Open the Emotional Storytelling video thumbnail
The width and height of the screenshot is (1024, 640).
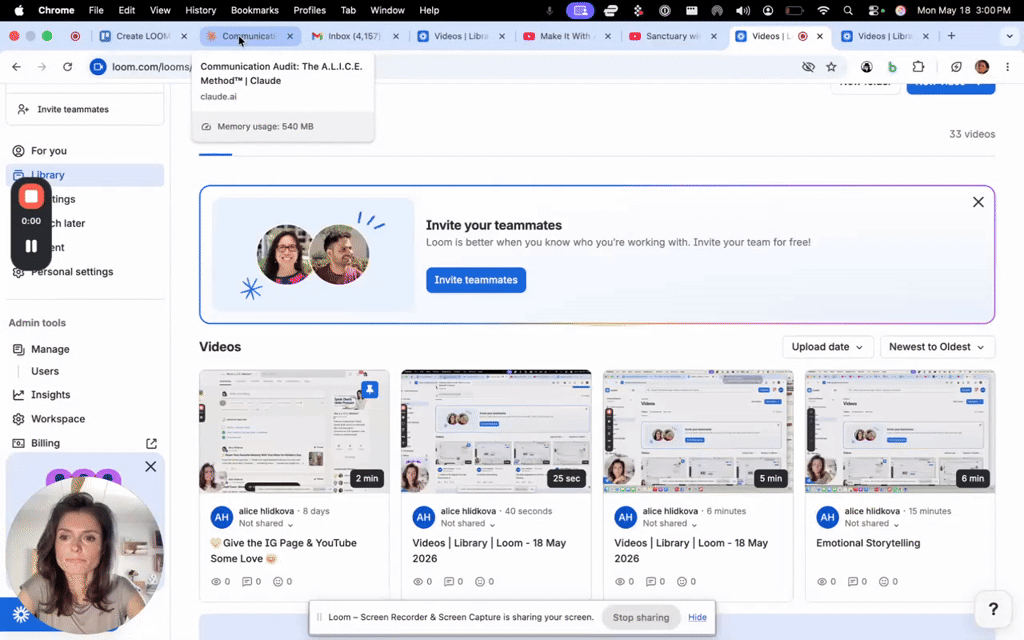click(900, 432)
